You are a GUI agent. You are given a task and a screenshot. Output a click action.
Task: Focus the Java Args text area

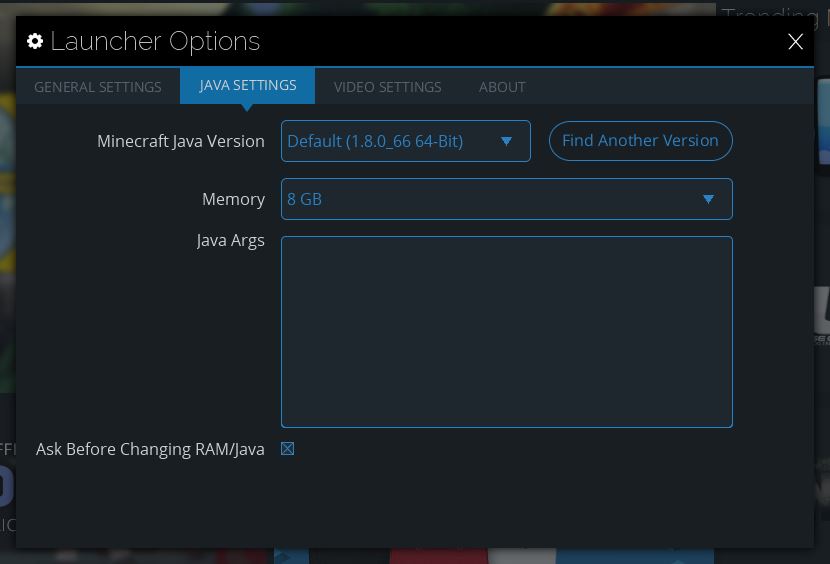pyautogui.click(x=507, y=332)
